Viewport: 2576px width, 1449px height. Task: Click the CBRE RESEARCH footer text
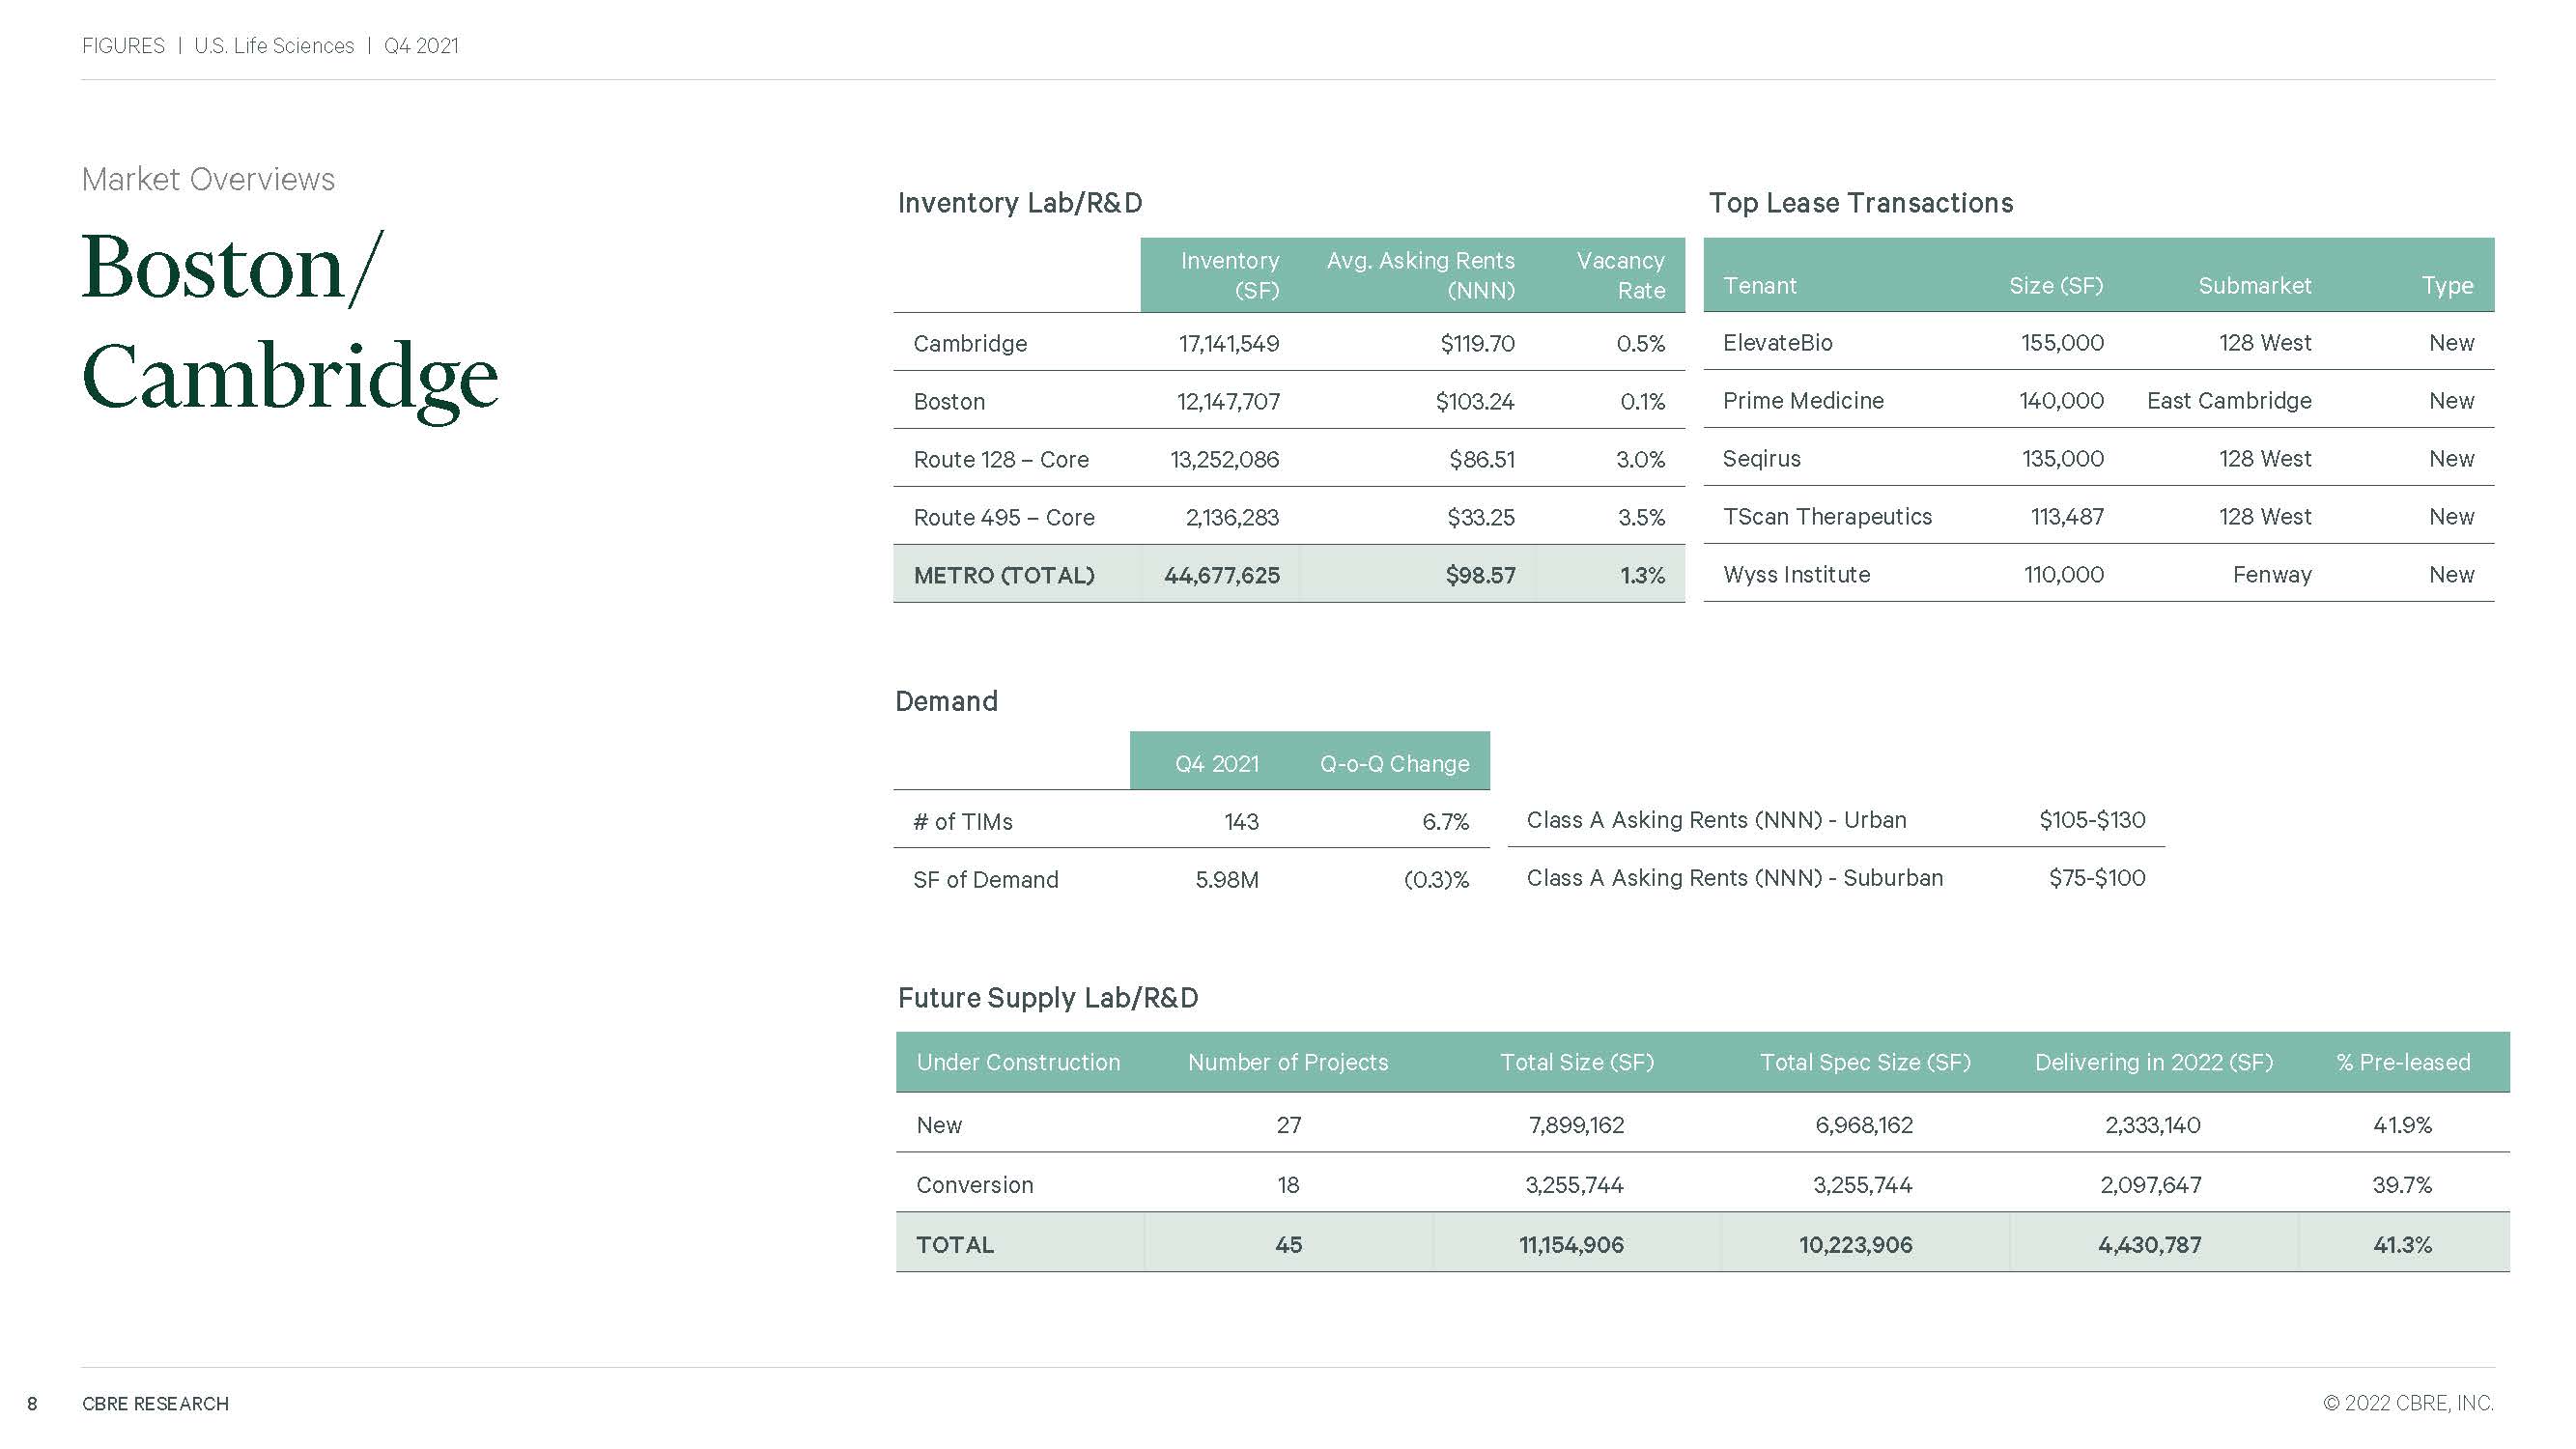tap(155, 1404)
